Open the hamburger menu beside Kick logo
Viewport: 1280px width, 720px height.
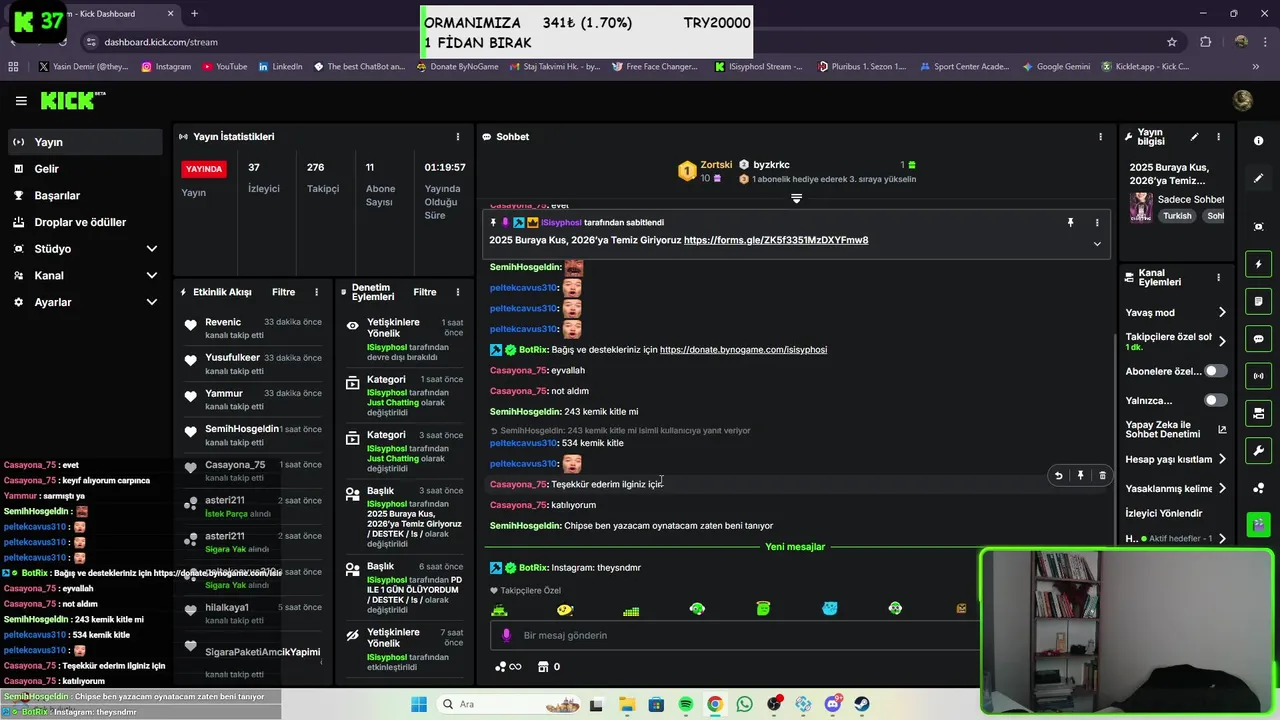21,101
